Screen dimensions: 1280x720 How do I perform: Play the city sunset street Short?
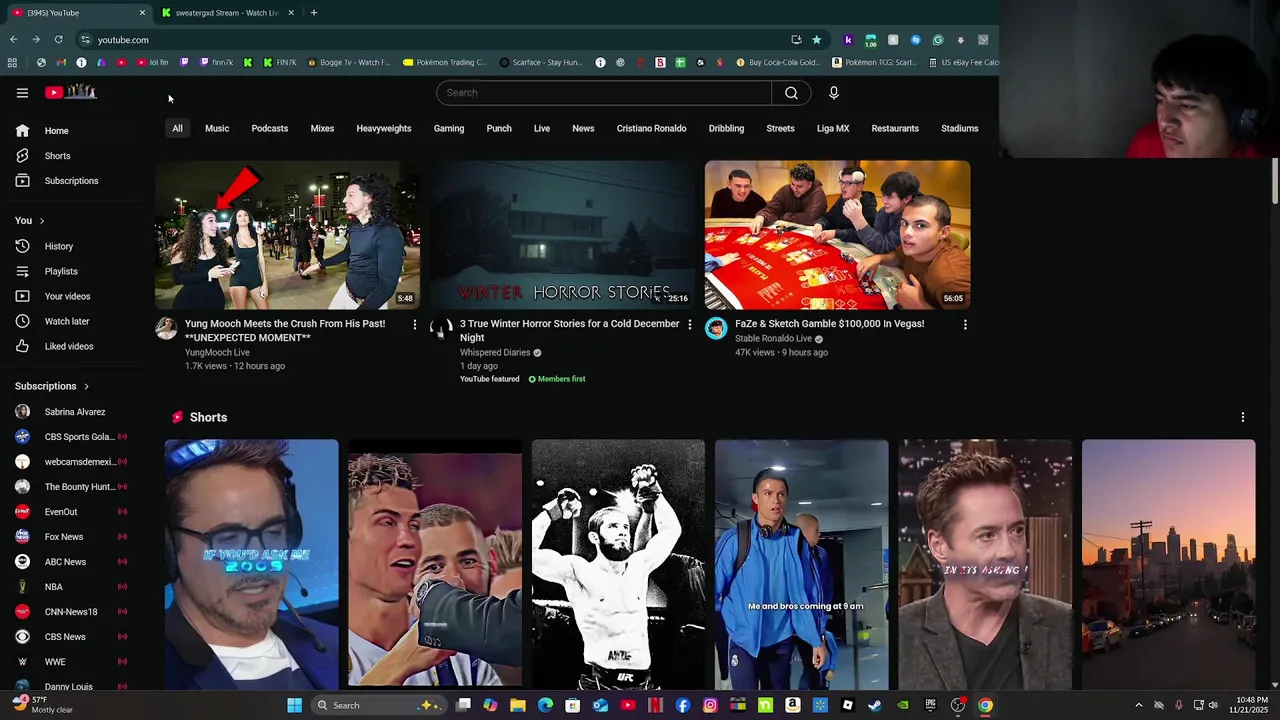(1168, 564)
